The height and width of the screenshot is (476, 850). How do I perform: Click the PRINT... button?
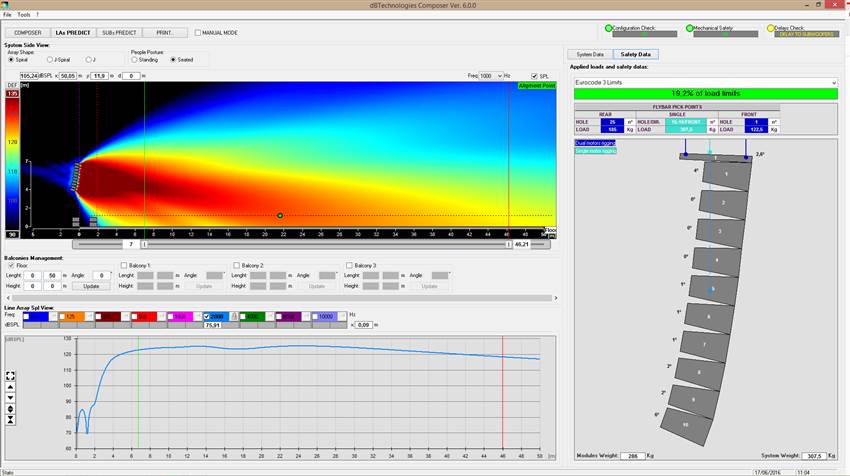[x=165, y=33]
